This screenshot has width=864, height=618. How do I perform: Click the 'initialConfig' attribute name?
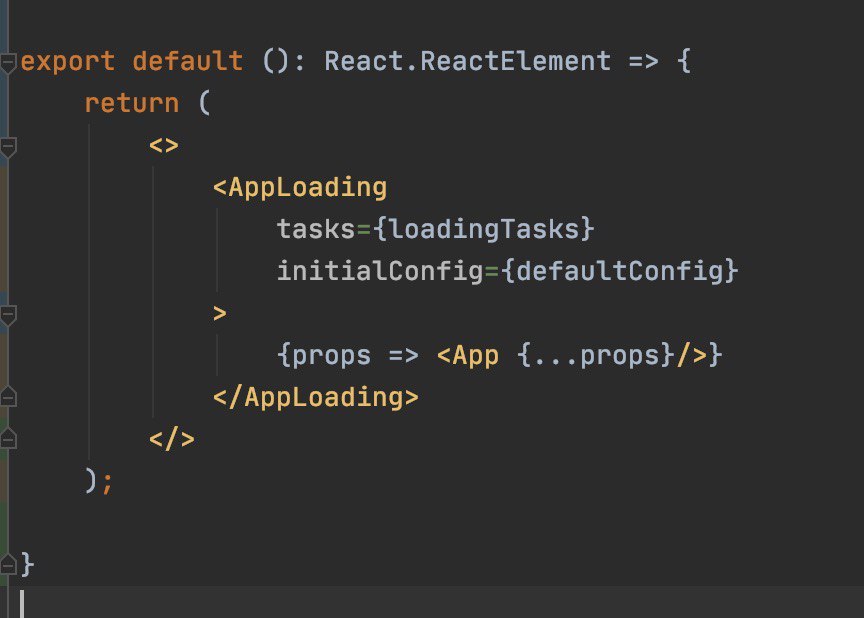point(380,271)
